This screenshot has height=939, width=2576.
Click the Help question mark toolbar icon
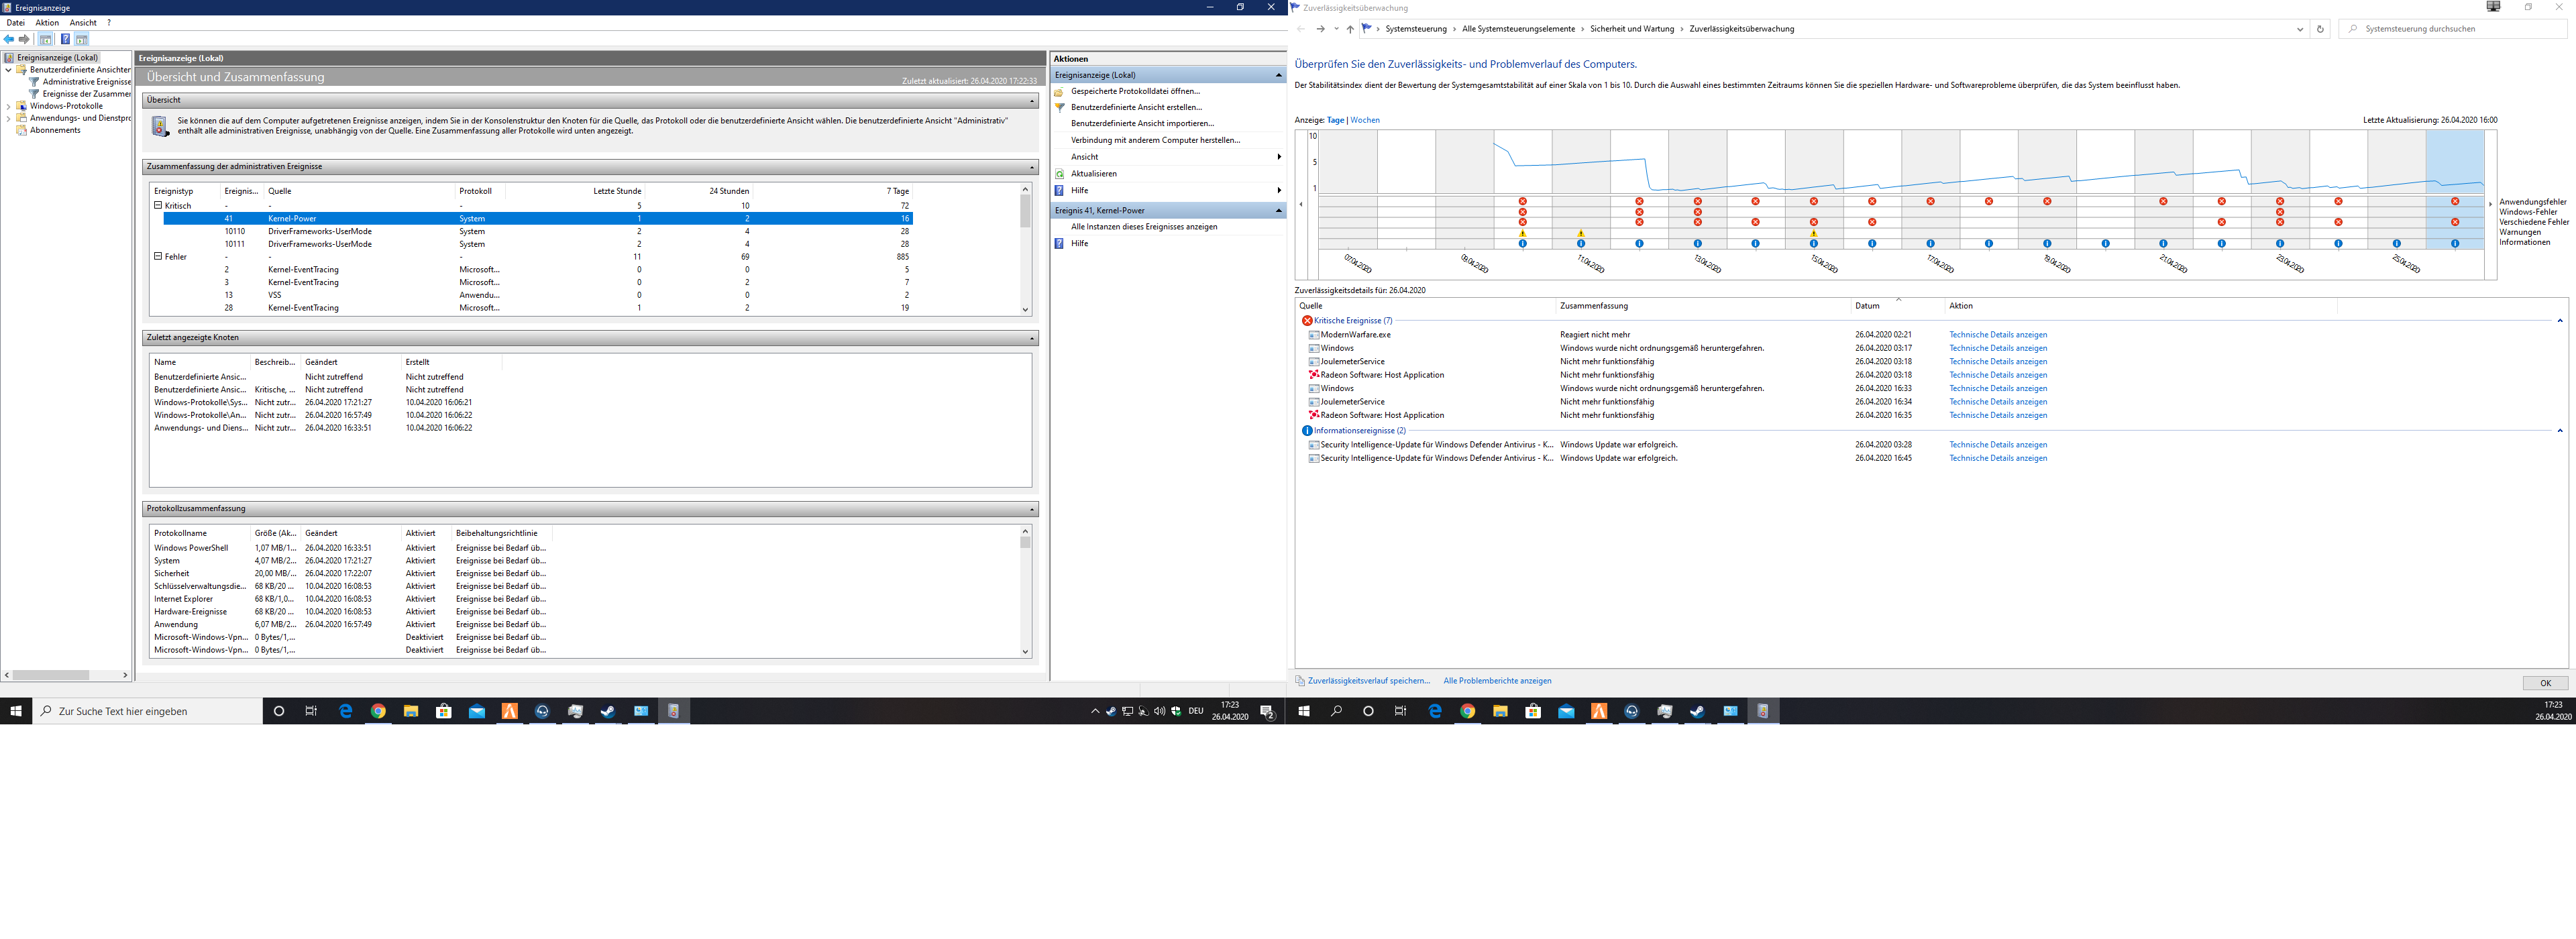coord(65,39)
